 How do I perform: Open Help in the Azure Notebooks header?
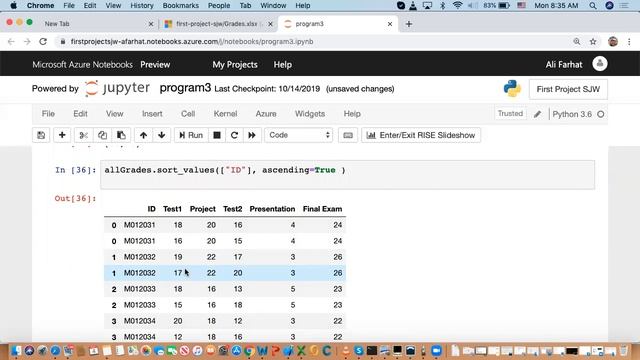pyautogui.click(x=282, y=64)
